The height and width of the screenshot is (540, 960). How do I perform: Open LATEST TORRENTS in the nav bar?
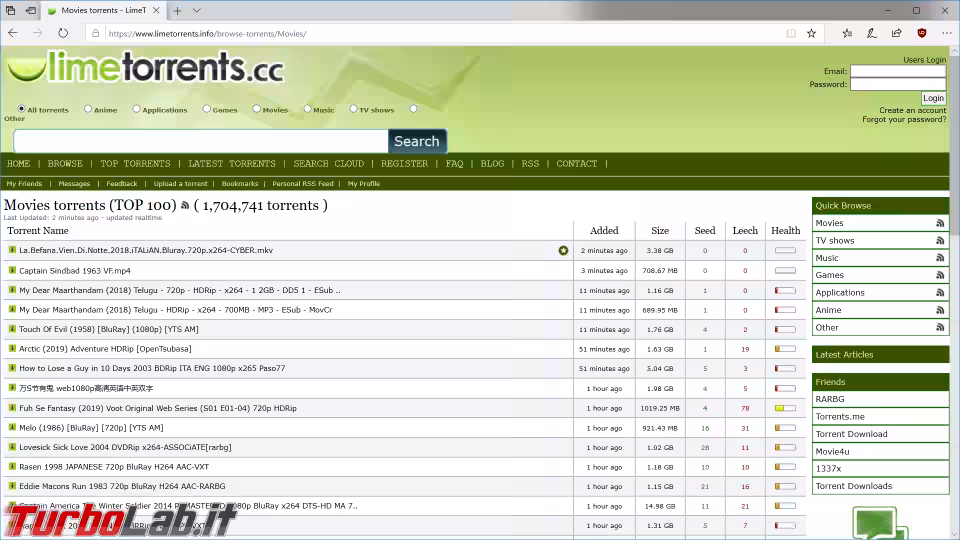[232, 163]
